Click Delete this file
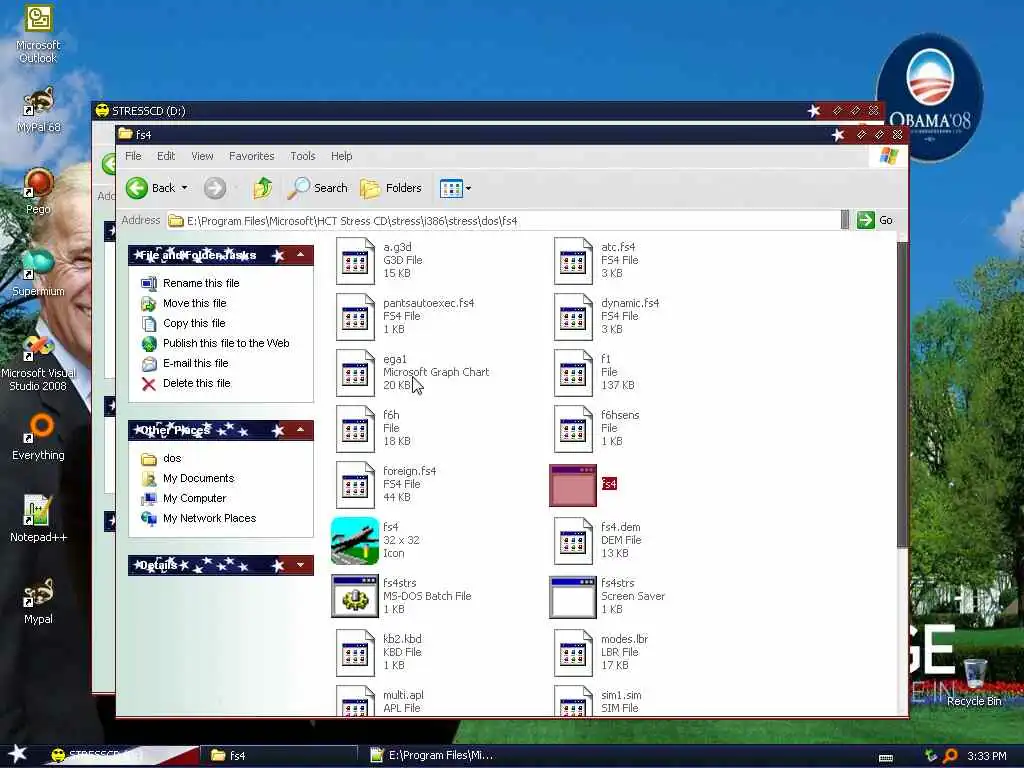The width and height of the screenshot is (1024, 768). 197,383
